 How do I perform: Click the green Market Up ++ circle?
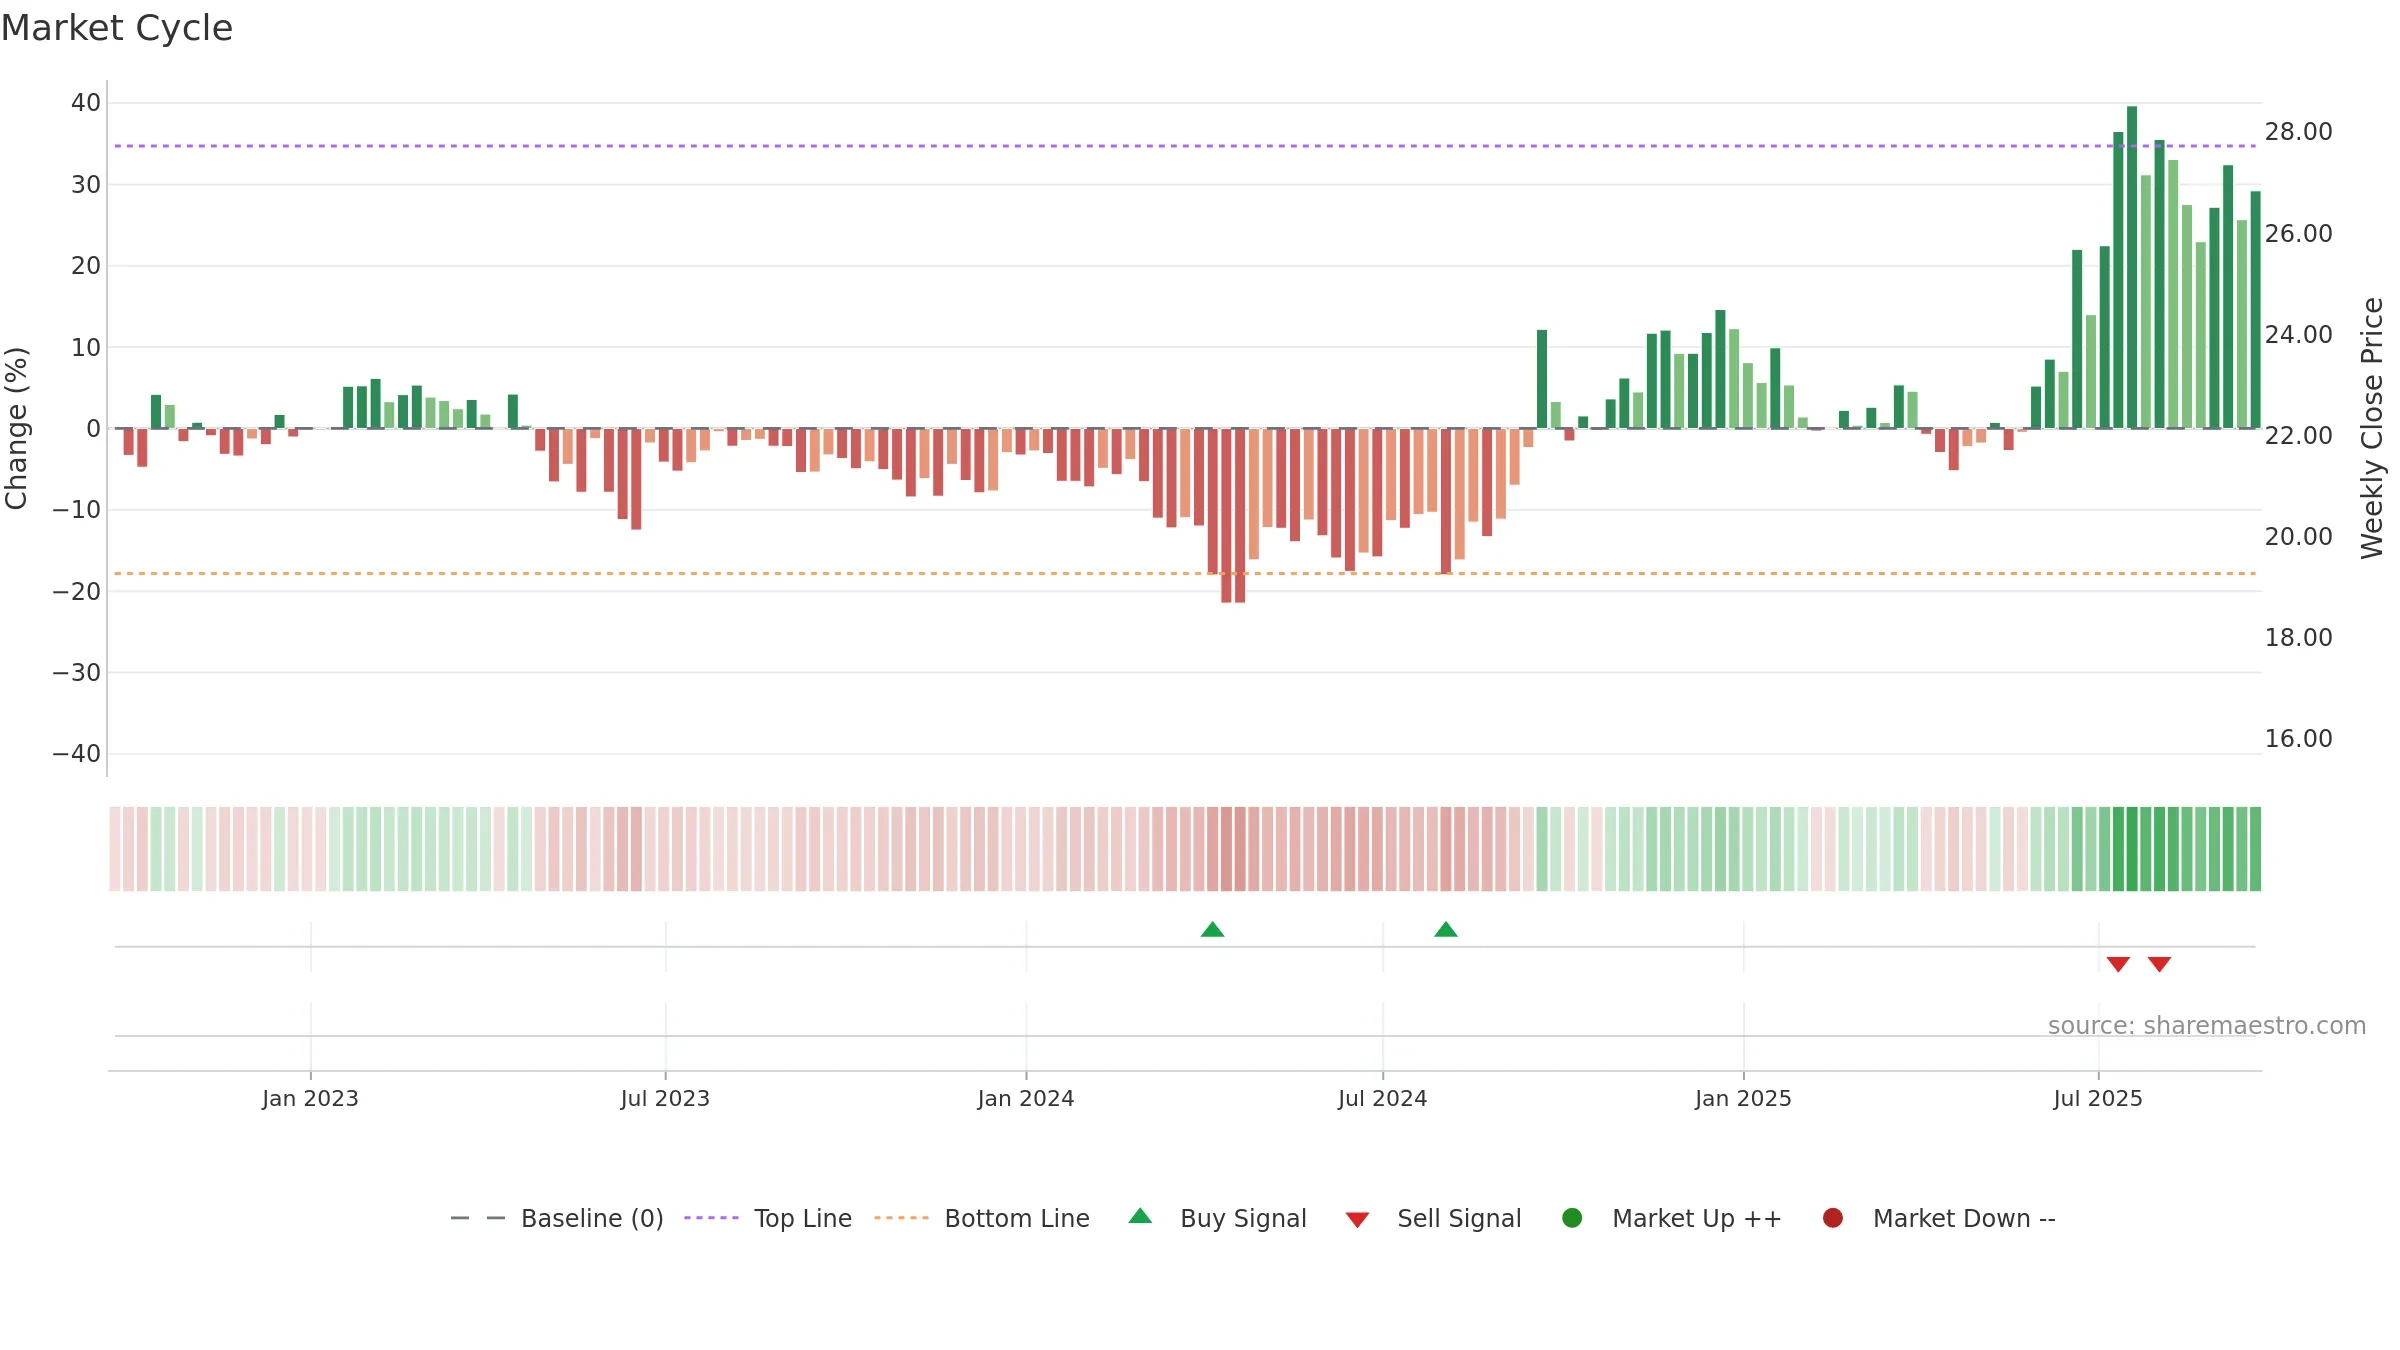point(1572,1218)
